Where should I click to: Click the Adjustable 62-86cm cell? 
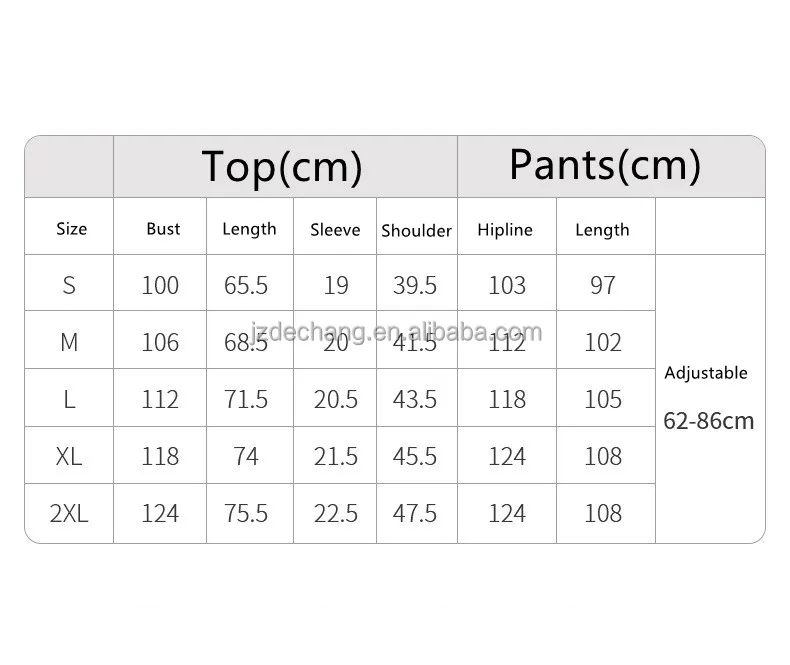(710, 399)
